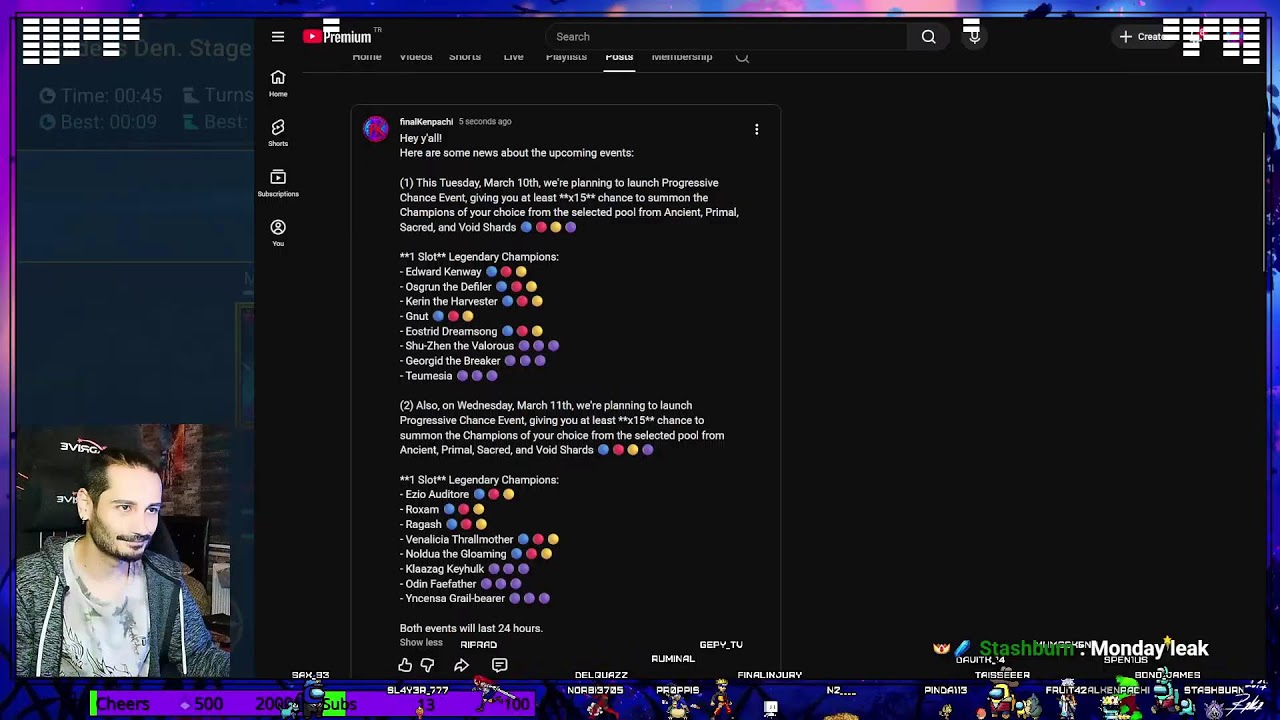Image resolution: width=1280 pixels, height=720 pixels.
Task: Click the streamer webcam feed
Action: tap(123, 552)
